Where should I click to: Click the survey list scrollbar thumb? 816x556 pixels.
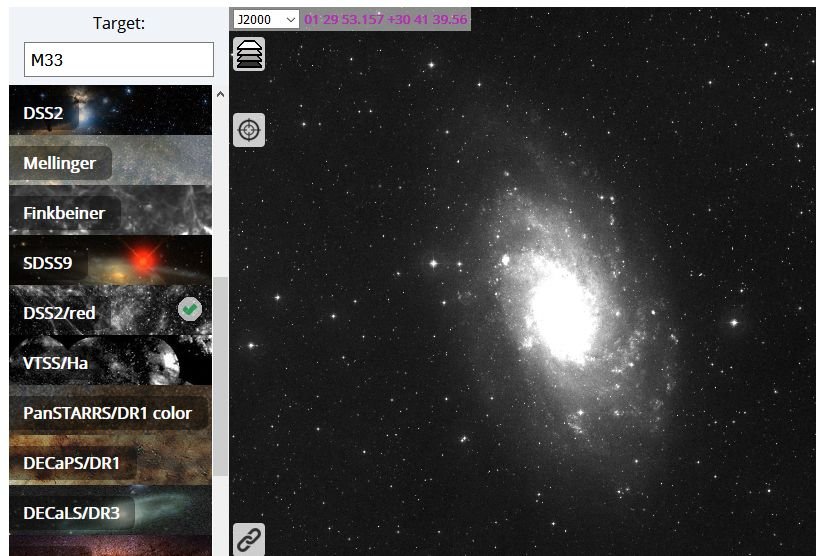point(220,376)
